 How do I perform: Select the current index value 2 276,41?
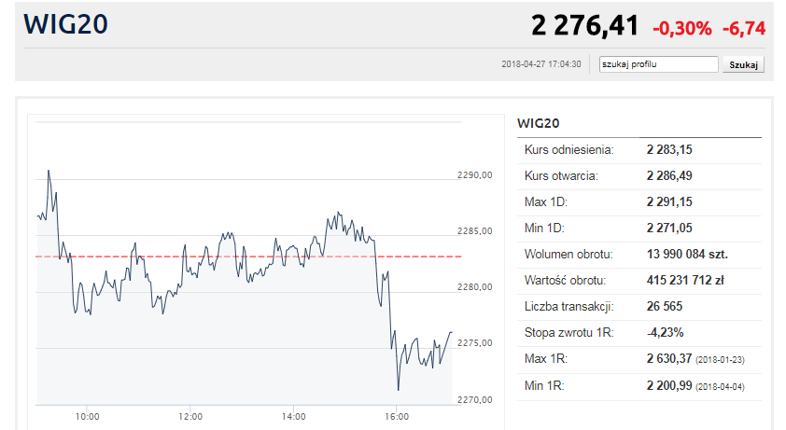[x=585, y=25]
